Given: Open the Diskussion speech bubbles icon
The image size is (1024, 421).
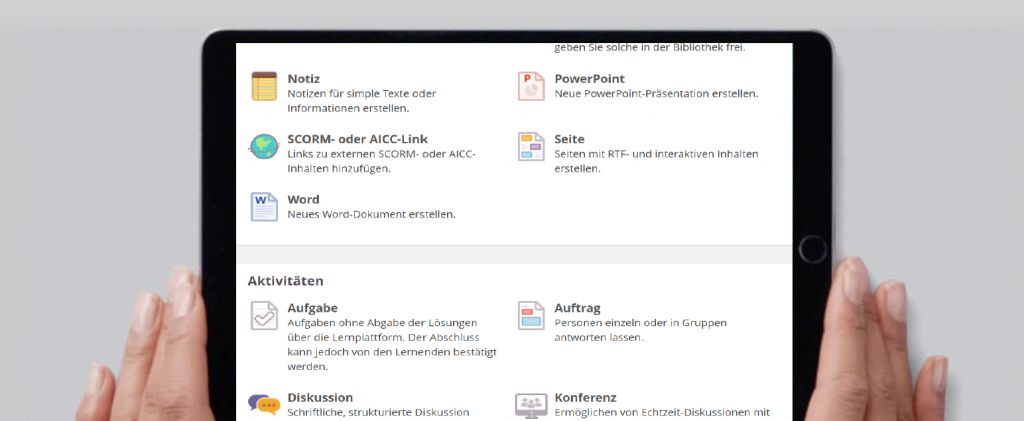Looking at the screenshot, I should tap(264, 405).
